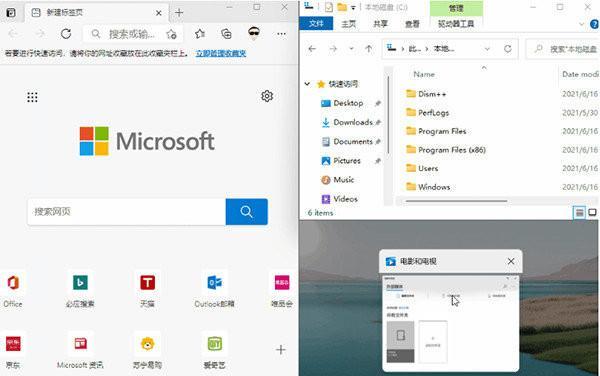Open Explorer help question mark
Viewport: 600px width, 376px height.
594,24
